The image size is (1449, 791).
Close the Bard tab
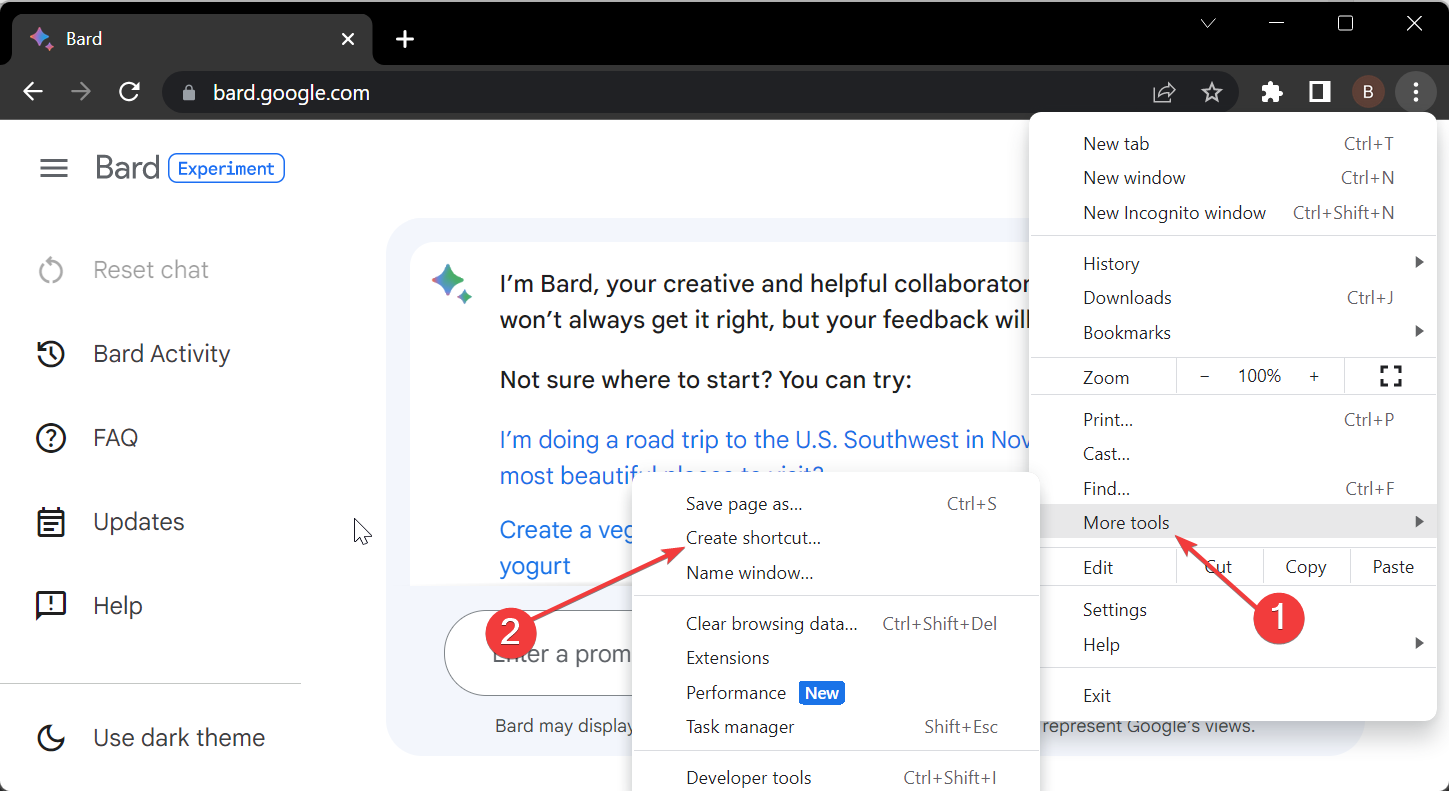tap(347, 39)
